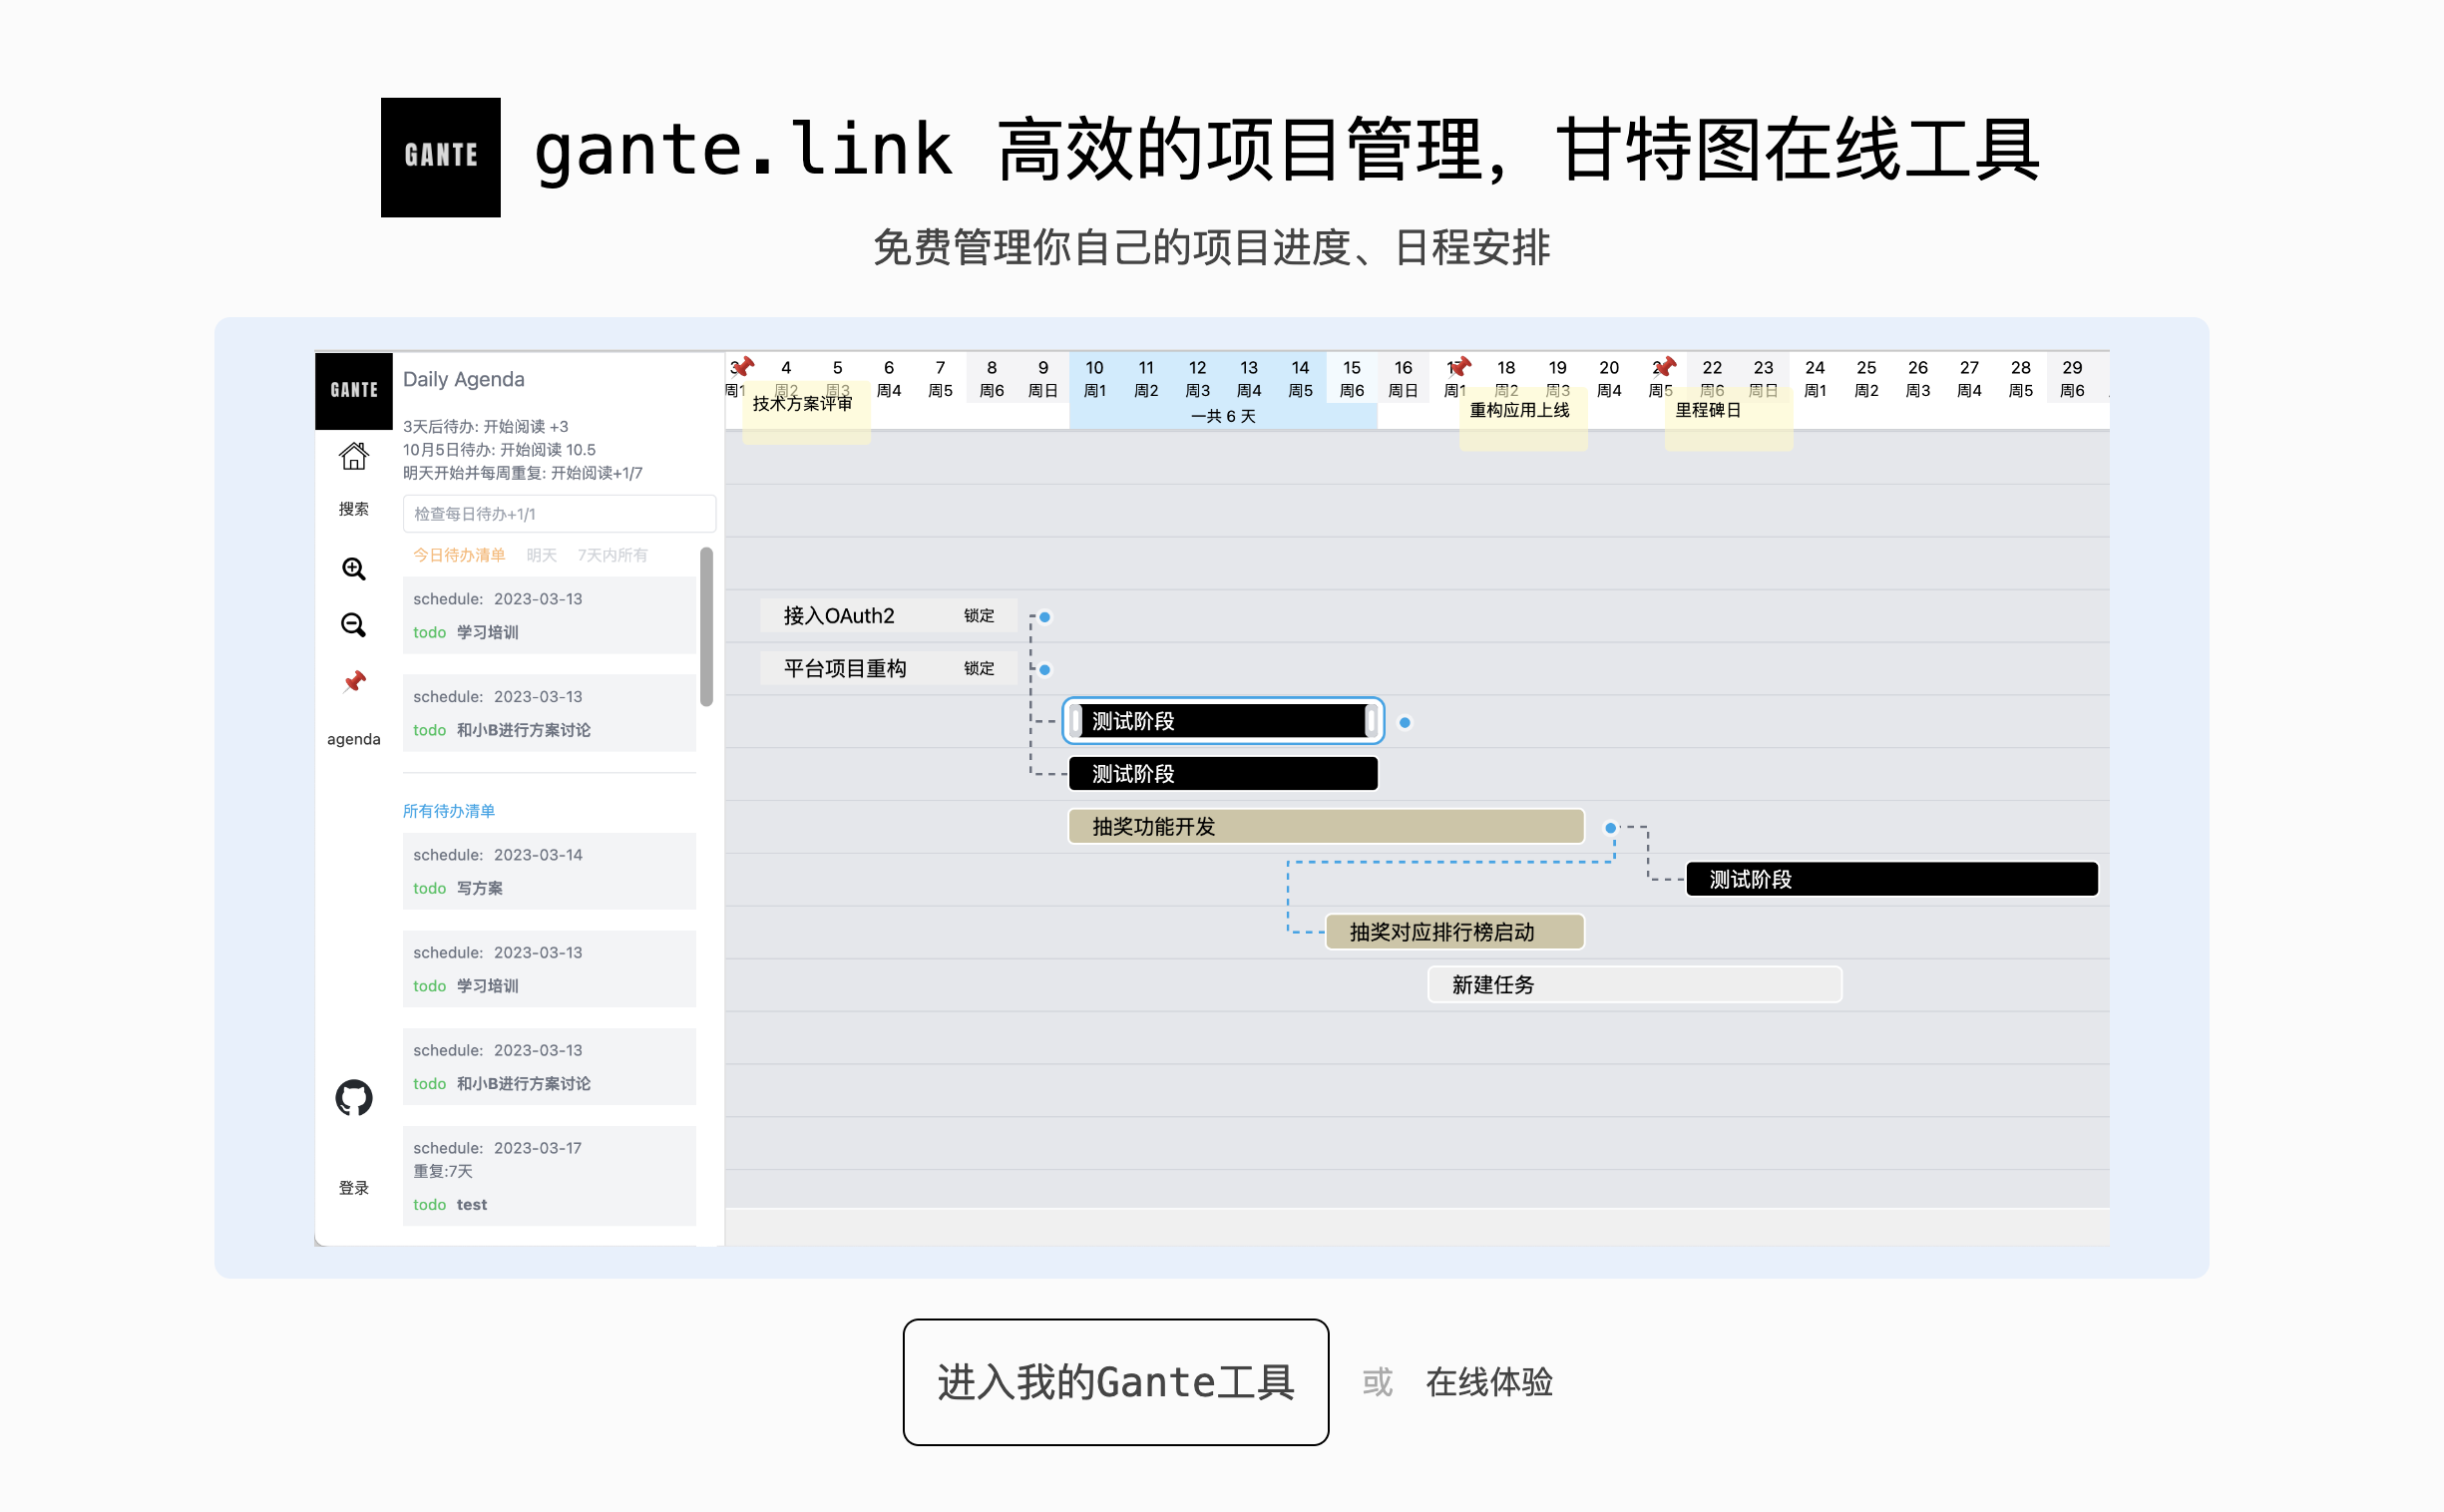Select the 和小B进行方案讨论 todo under 今日待办清单

click(x=549, y=713)
